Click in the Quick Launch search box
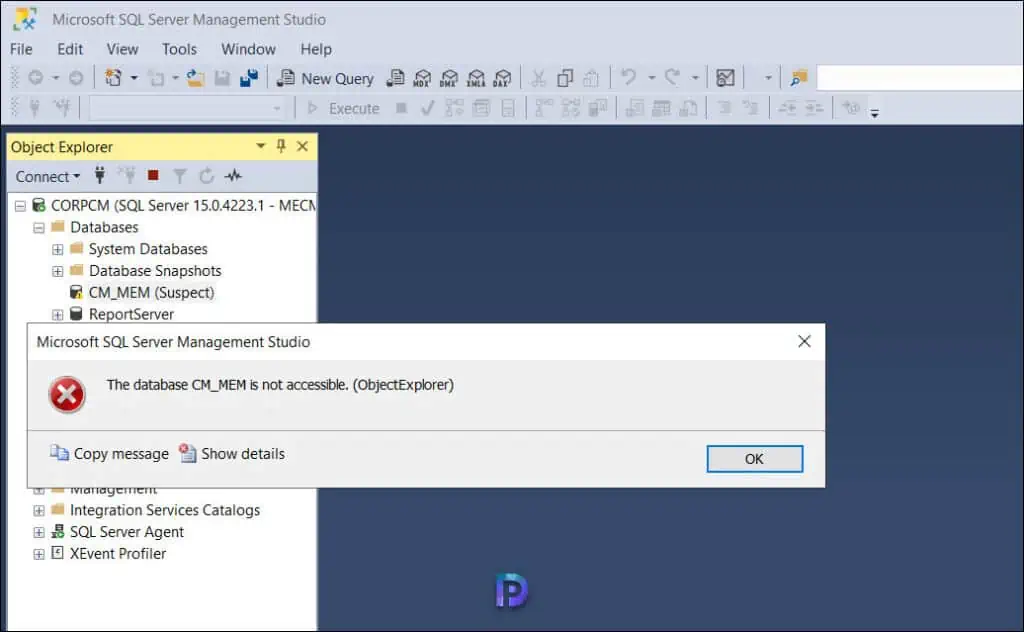Viewport: 1024px width, 632px height. [920, 78]
